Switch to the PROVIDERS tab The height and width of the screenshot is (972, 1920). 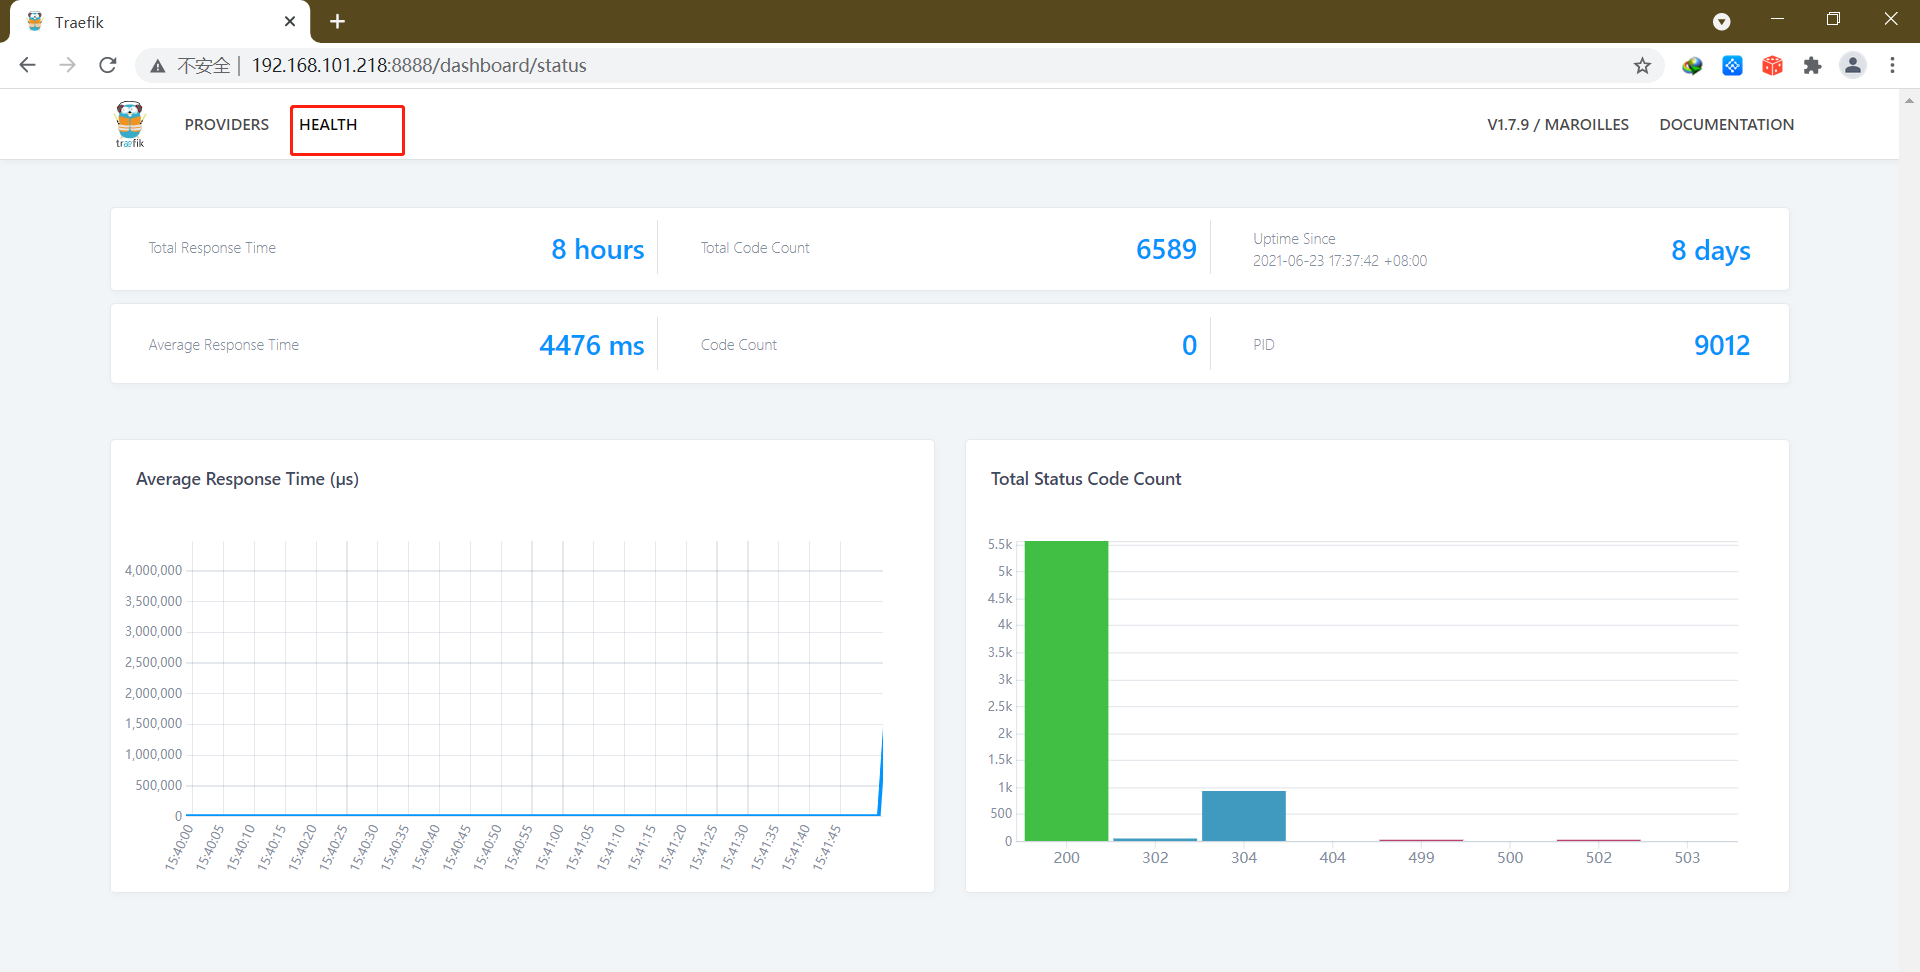(226, 125)
